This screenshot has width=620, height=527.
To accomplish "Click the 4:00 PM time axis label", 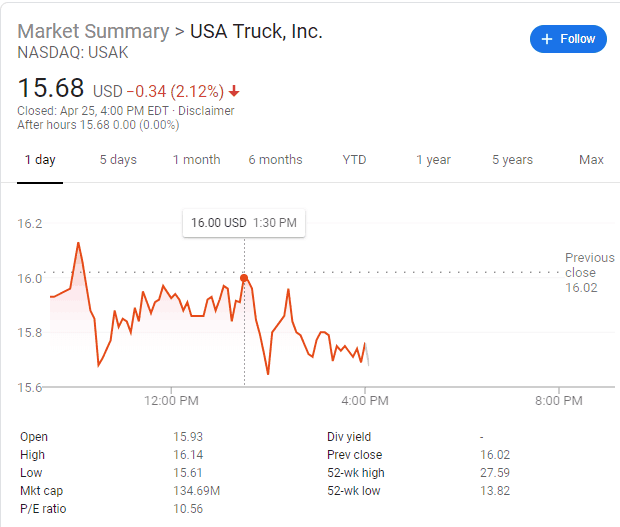I will tap(365, 401).
